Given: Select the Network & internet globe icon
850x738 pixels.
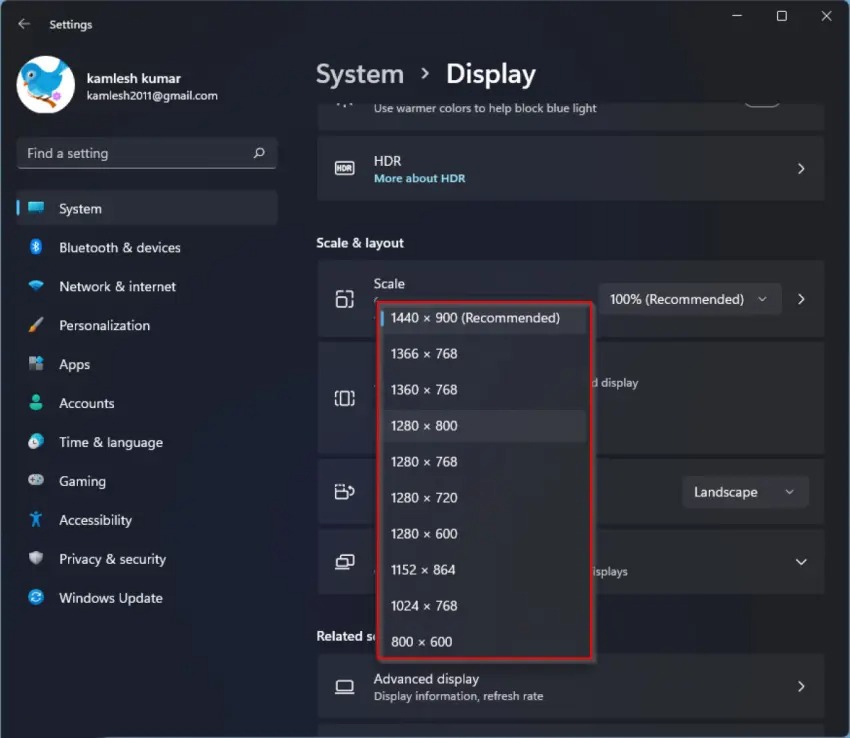Looking at the screenshot, I should (x=36, y=286).
